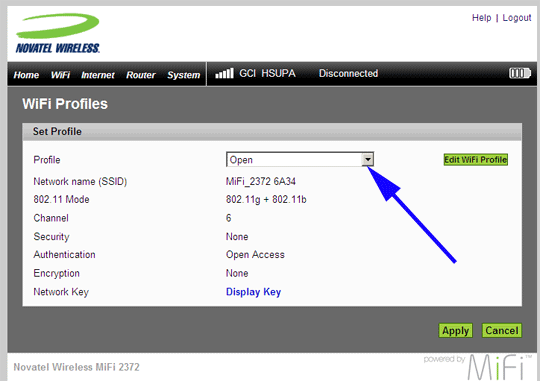The height and width of the screenshot is (381, 540).
Task: Open the Internet menu
Action: [x=98, y=75]
